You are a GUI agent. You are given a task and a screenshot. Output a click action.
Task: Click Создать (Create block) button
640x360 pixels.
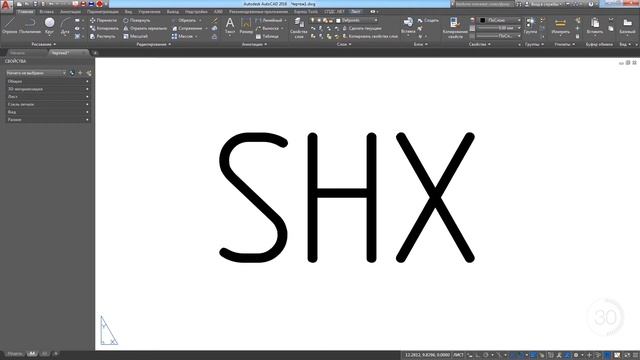point(428,20)
